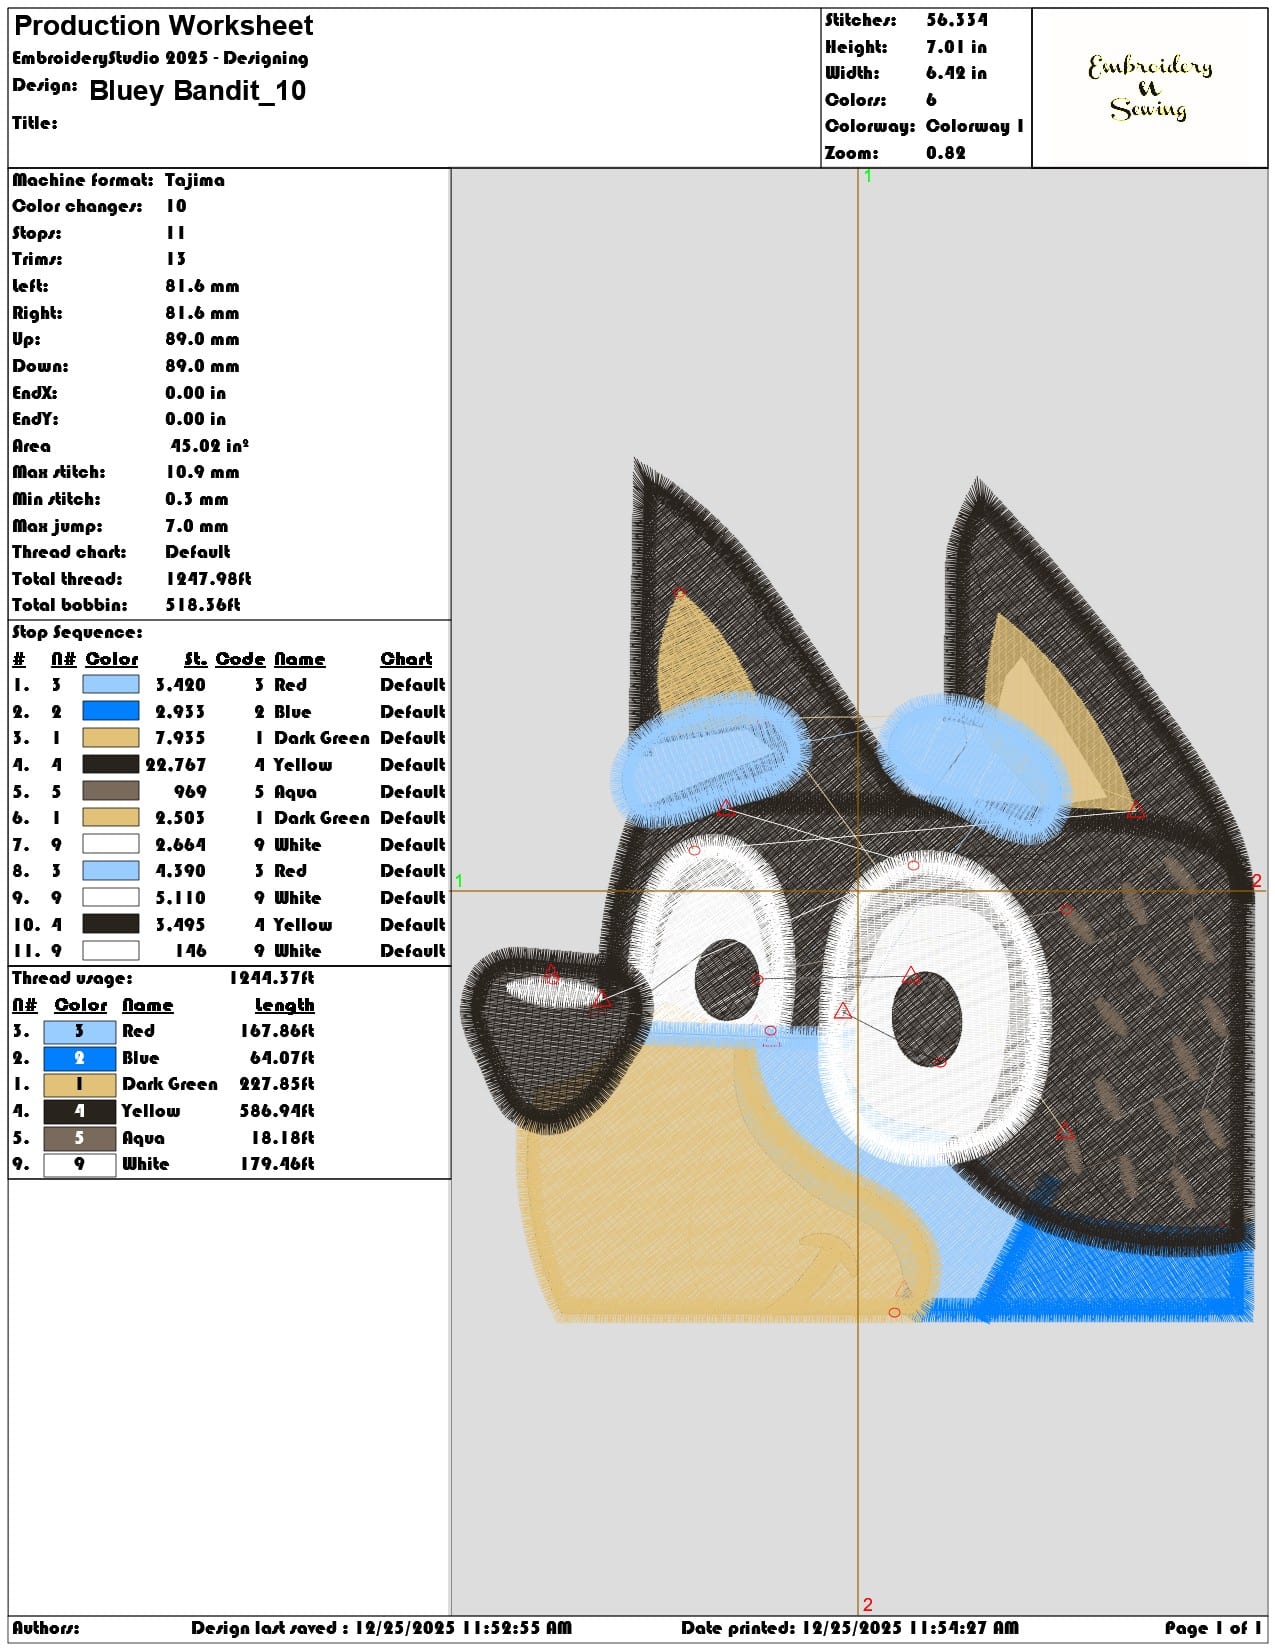Click the Thread usage swatch numbered 3
This screenshot has height=1650, width=1275.
point(79,1031)
